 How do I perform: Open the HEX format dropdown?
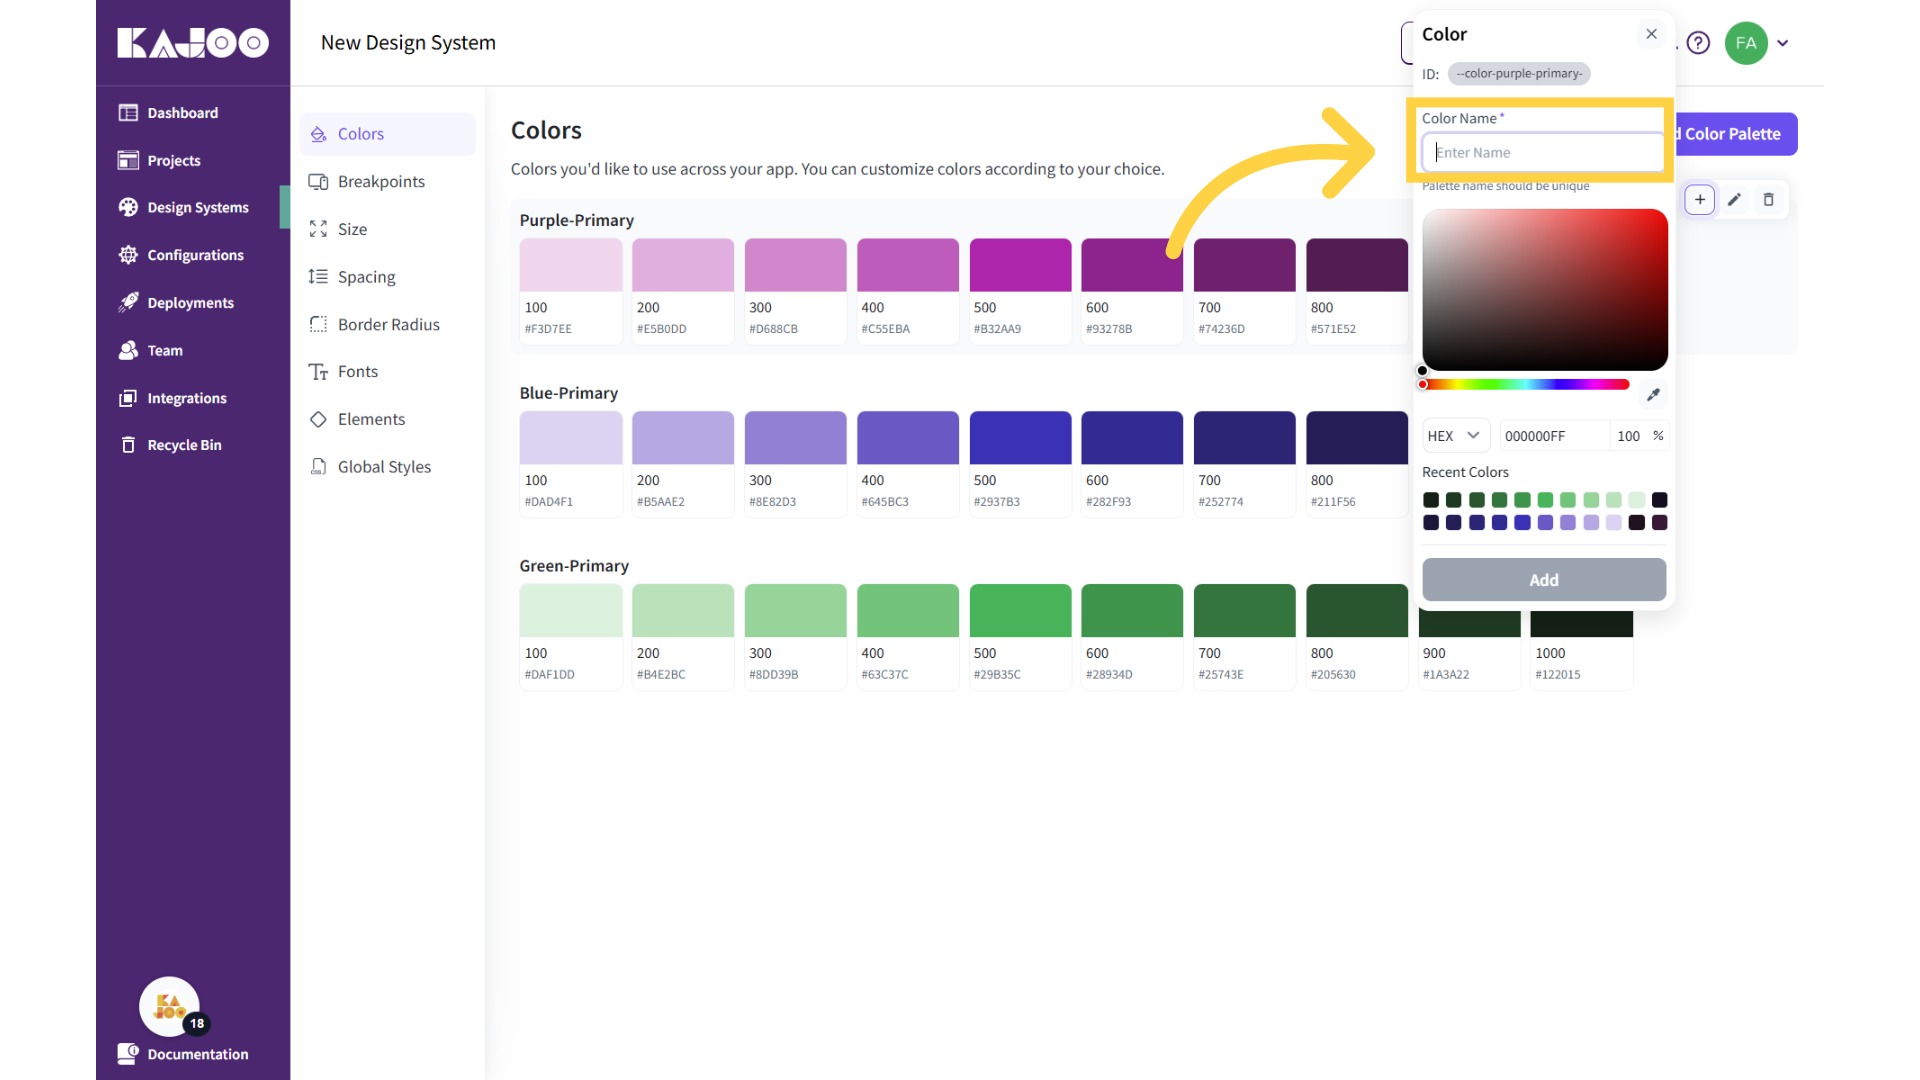point(1455,436)
